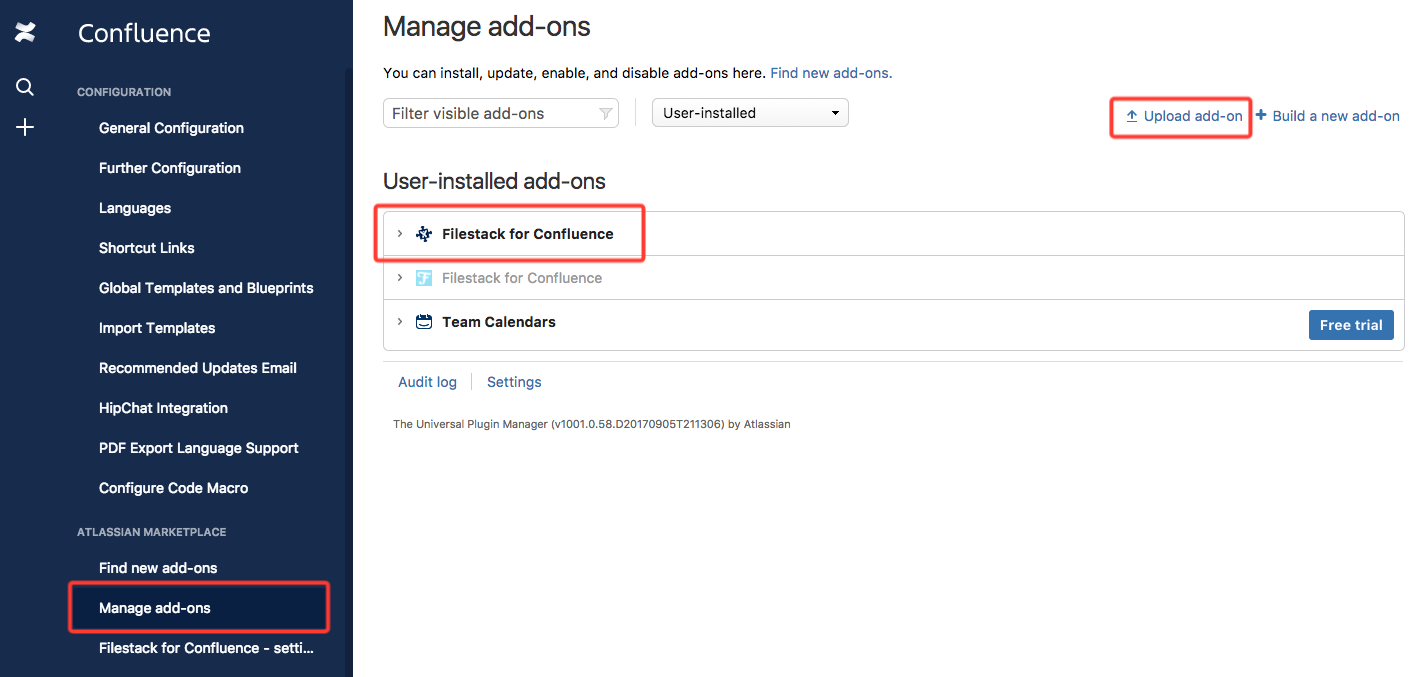Viewport: 1418px width, 677px height.
Task: Click the plus create icon in sidebar
Action: [x=25, y=127]
